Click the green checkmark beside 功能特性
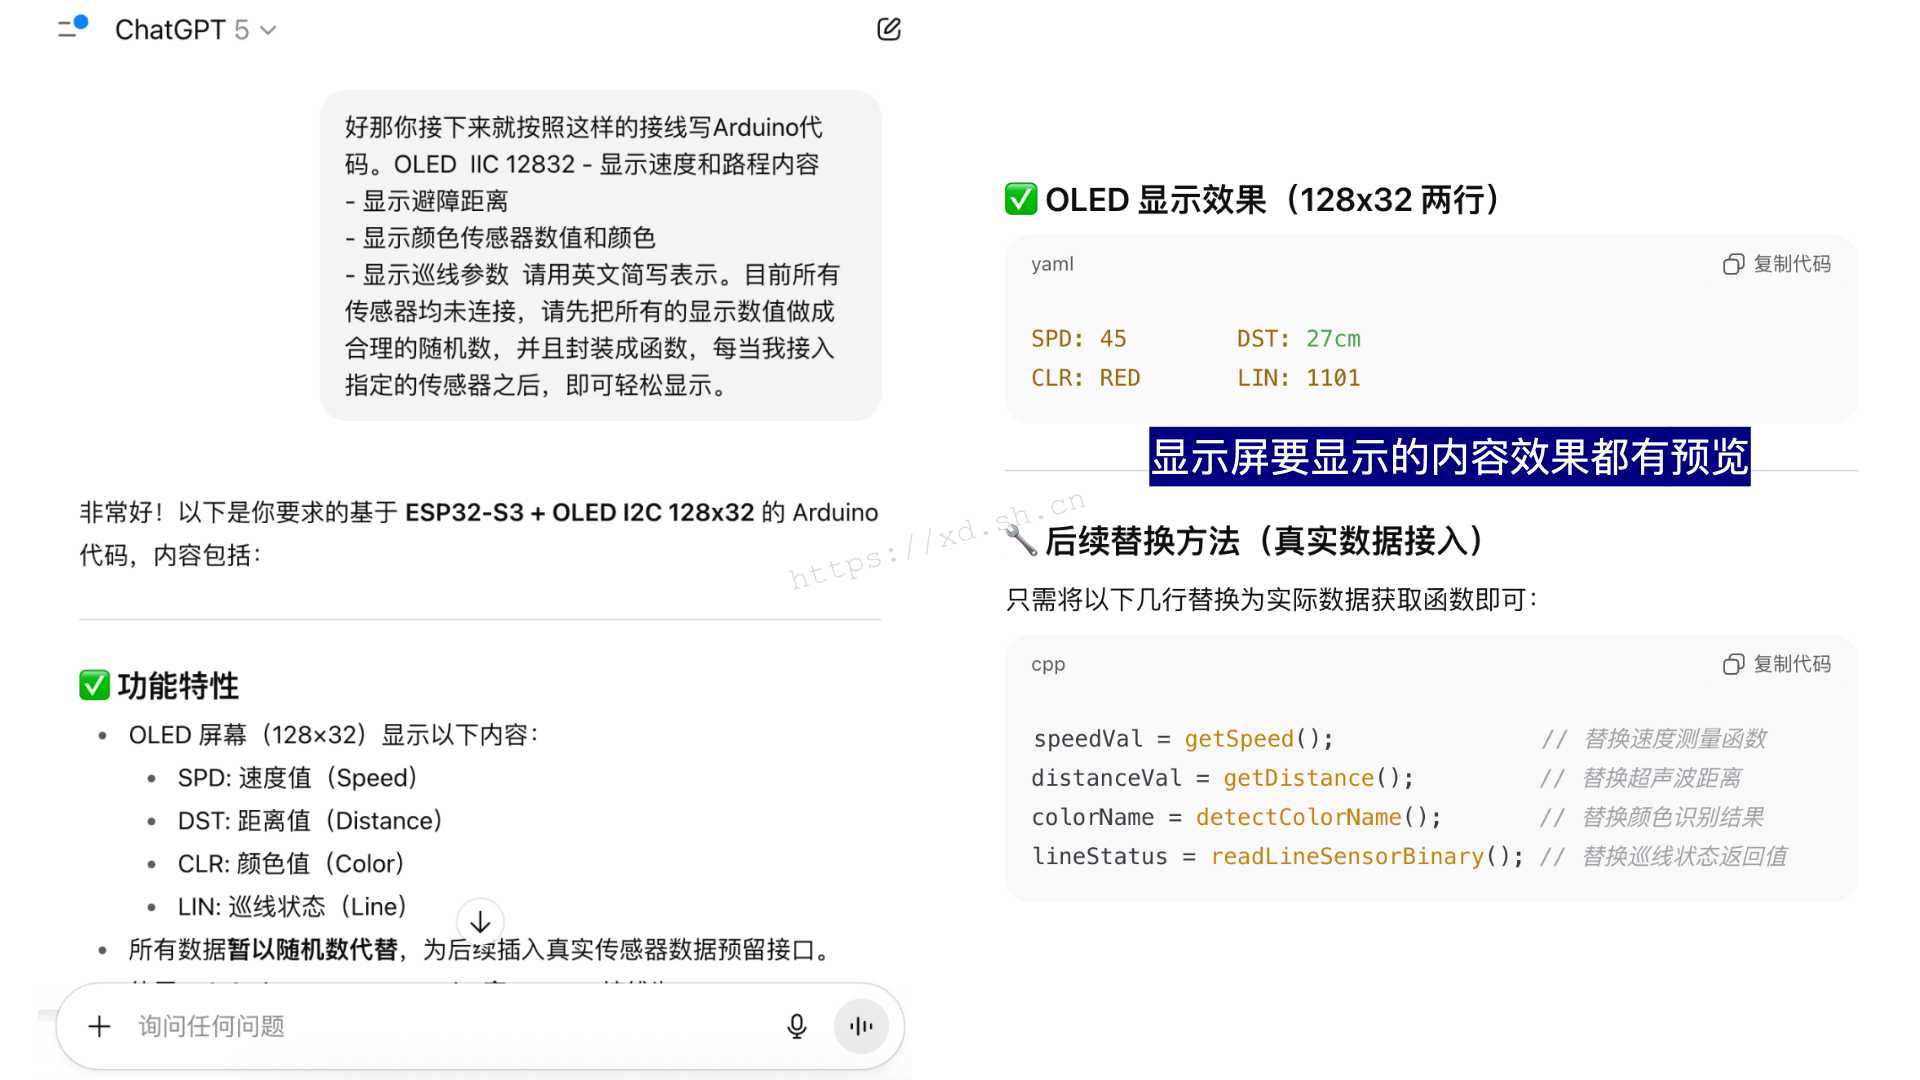 tap(94, 686)
